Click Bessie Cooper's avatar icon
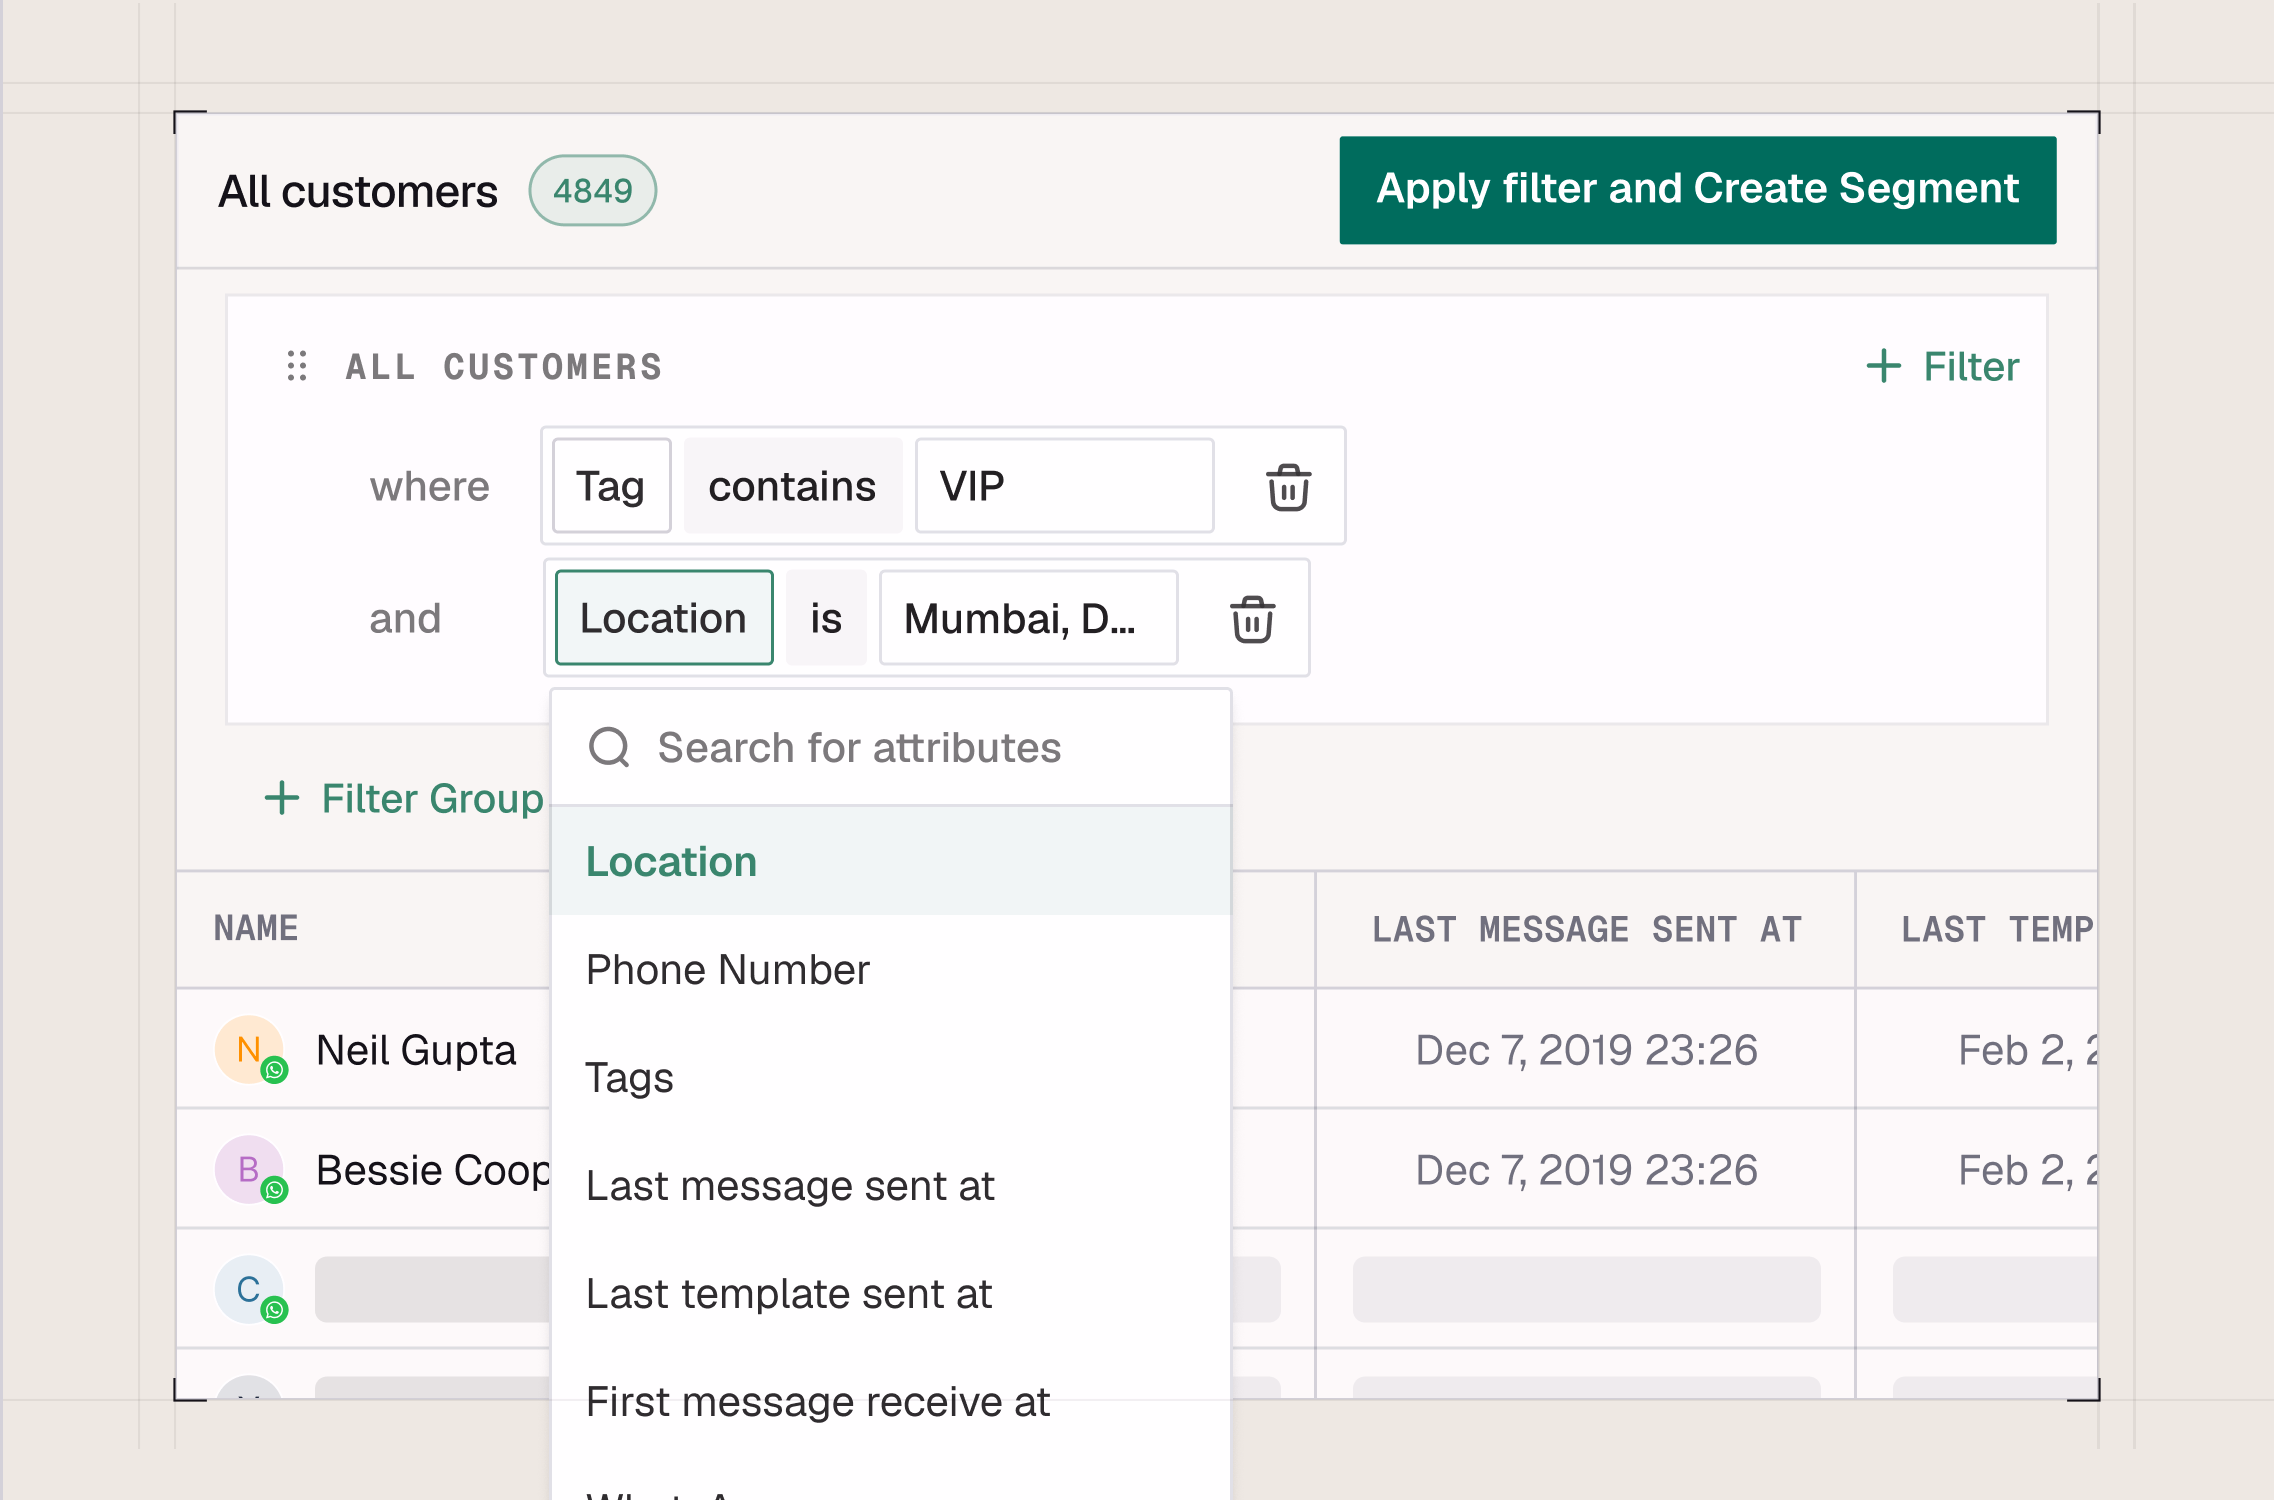 248,1169
